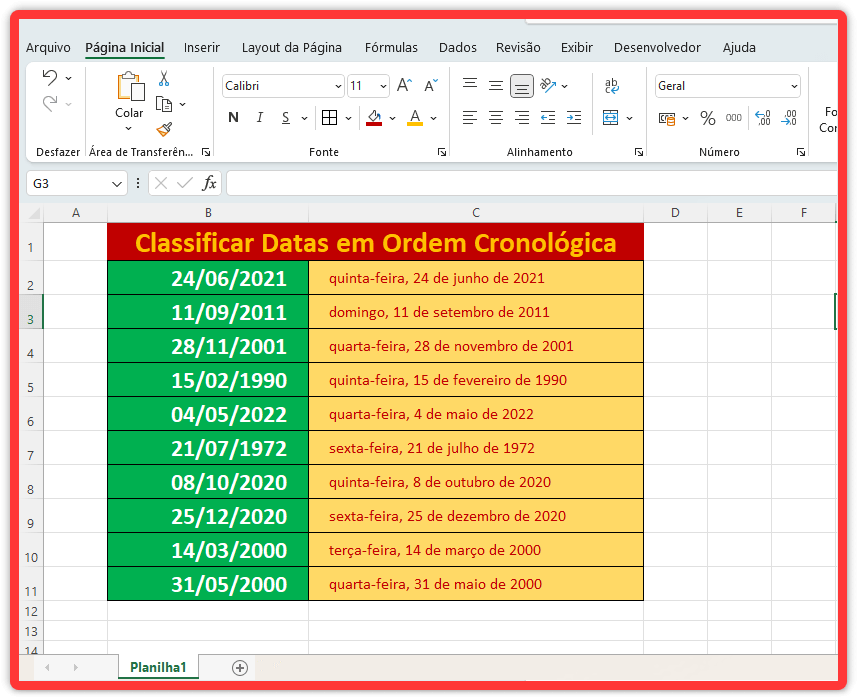Toggle center text alignment
Viewport: 857px width, 700px height.
click(x=495, y=117)
